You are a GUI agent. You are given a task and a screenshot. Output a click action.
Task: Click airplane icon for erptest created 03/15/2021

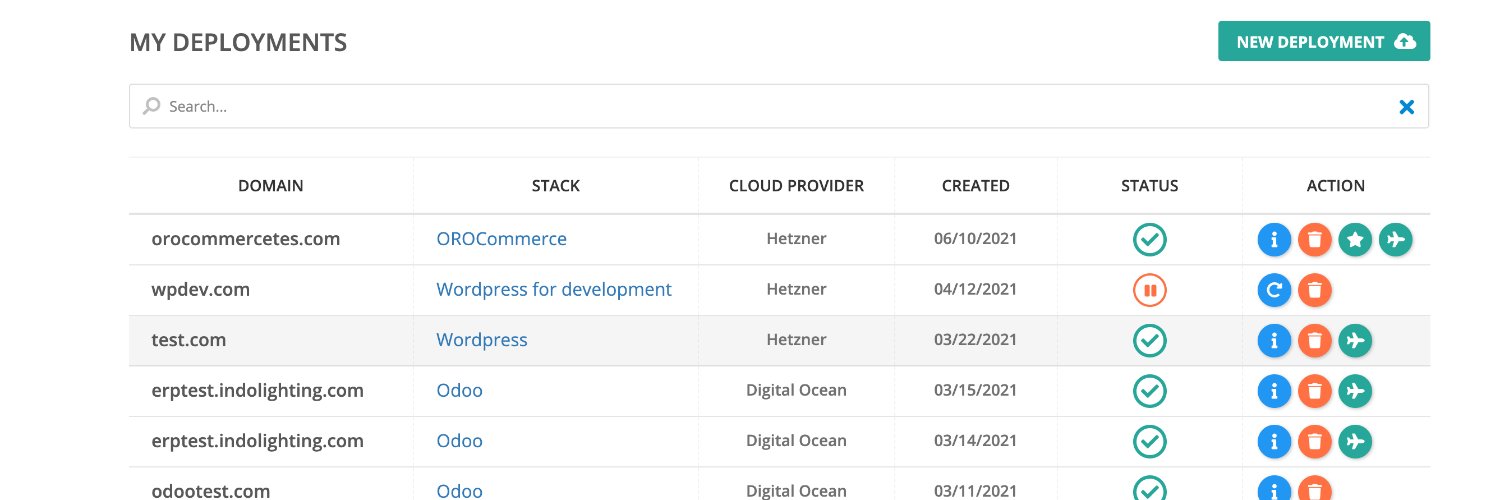coord(1355,390)
